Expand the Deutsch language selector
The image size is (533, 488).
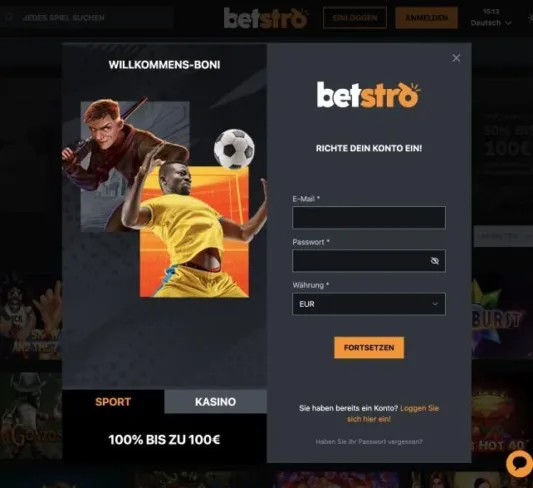[491, 23]
